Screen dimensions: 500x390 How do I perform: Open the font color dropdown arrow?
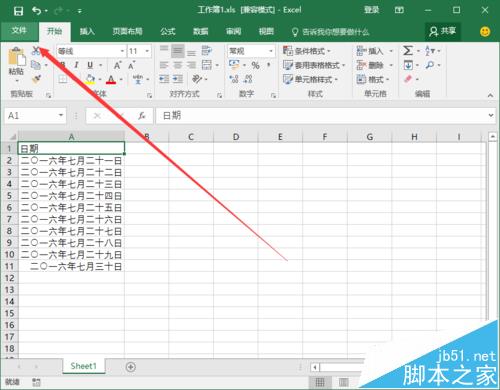(x=121, y=80)
